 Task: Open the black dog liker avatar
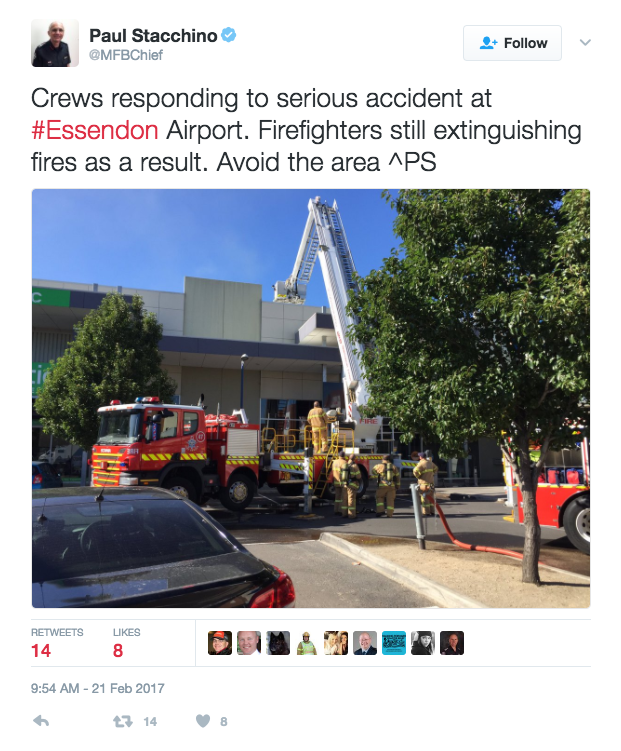pyautogui.click(x=278, y=643)
